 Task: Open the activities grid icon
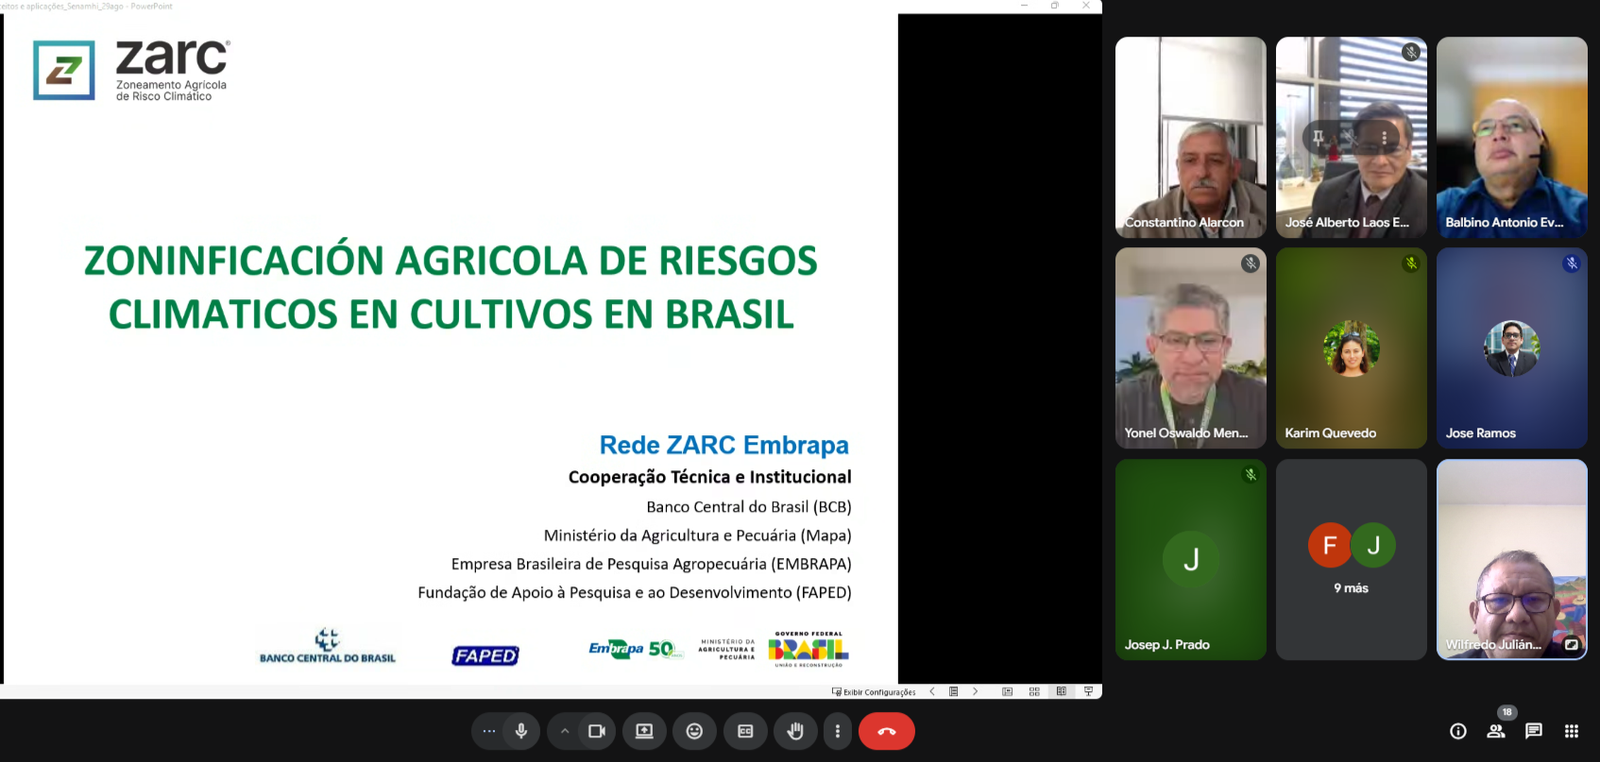click(1571, 731)
